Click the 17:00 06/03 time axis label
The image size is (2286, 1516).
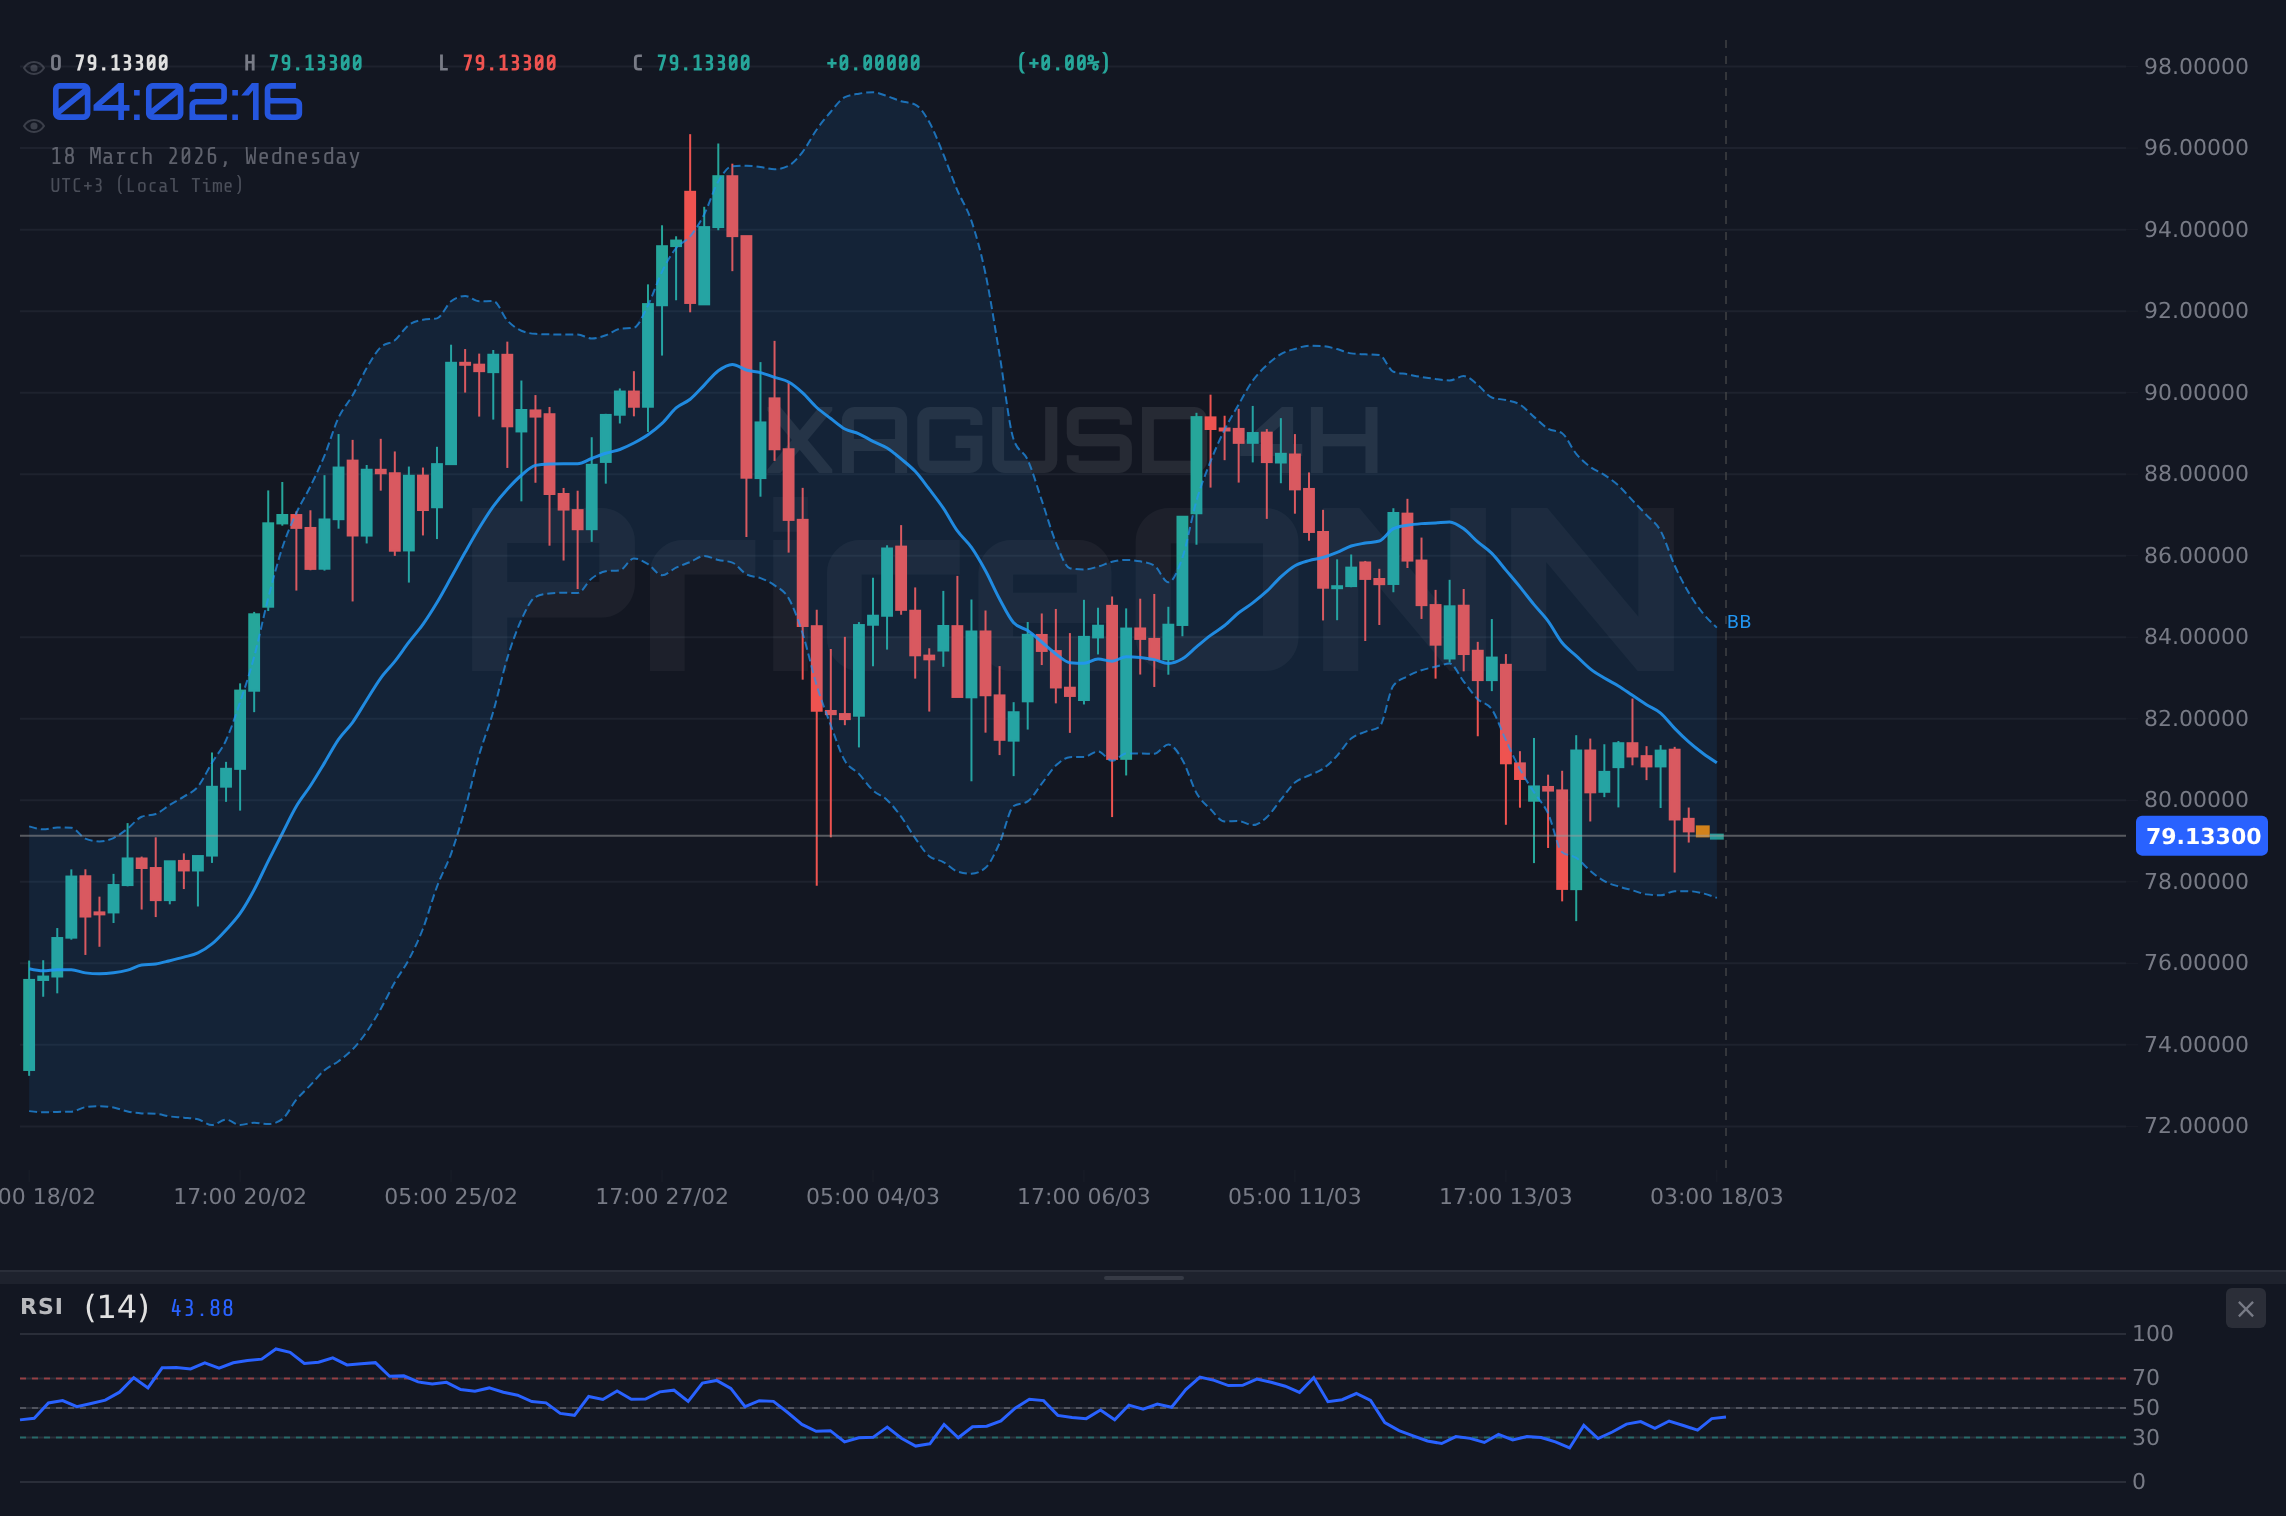1084,1197
